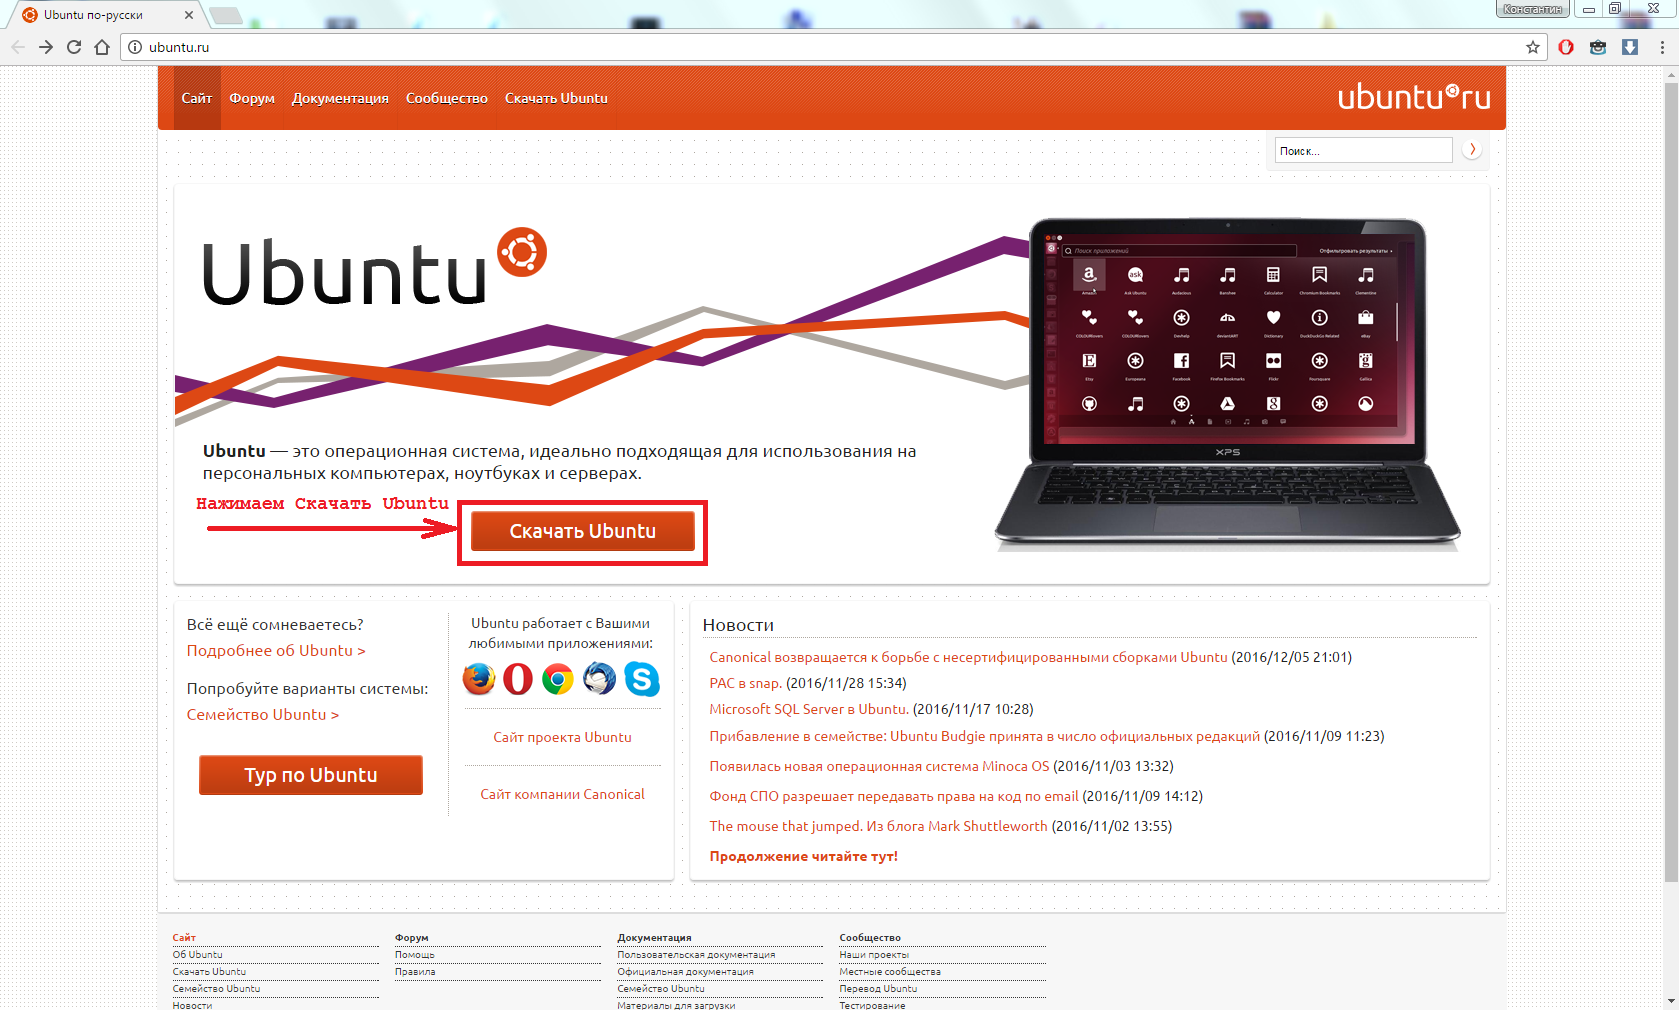Click the Thunderbird mail icon

point(600,679)
